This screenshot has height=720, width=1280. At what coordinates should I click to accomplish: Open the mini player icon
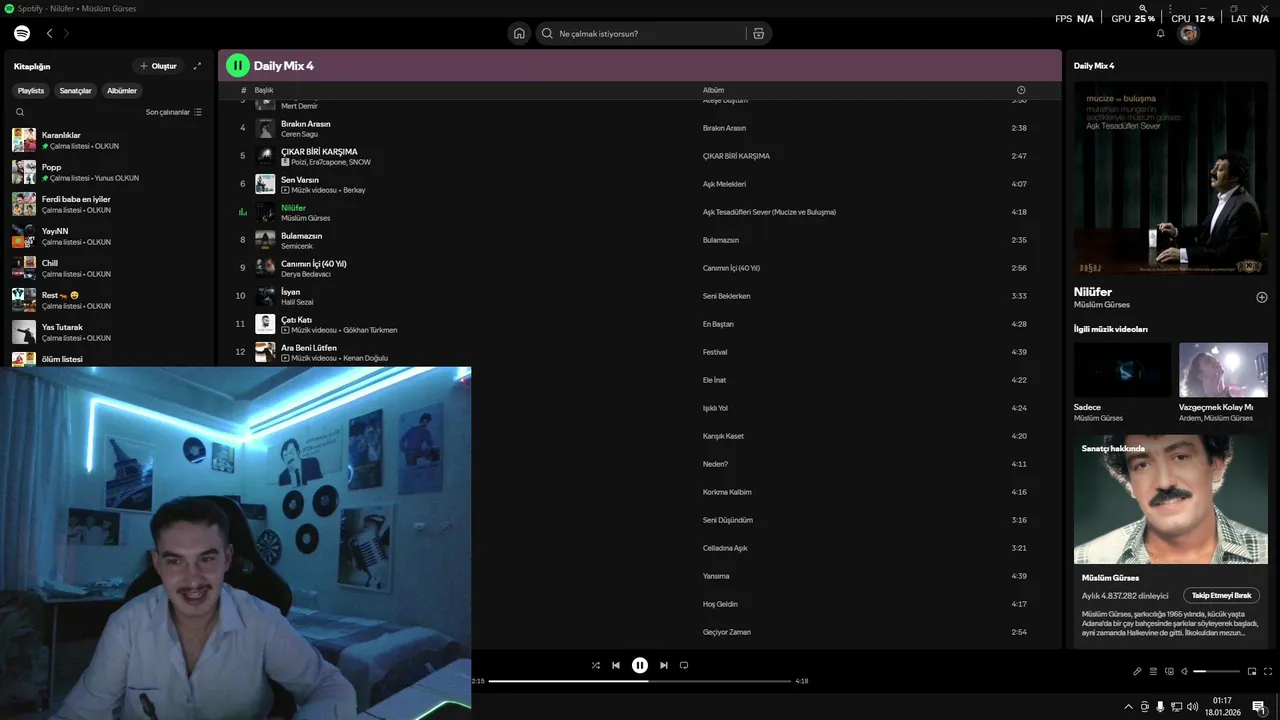tap(1251, 671)
